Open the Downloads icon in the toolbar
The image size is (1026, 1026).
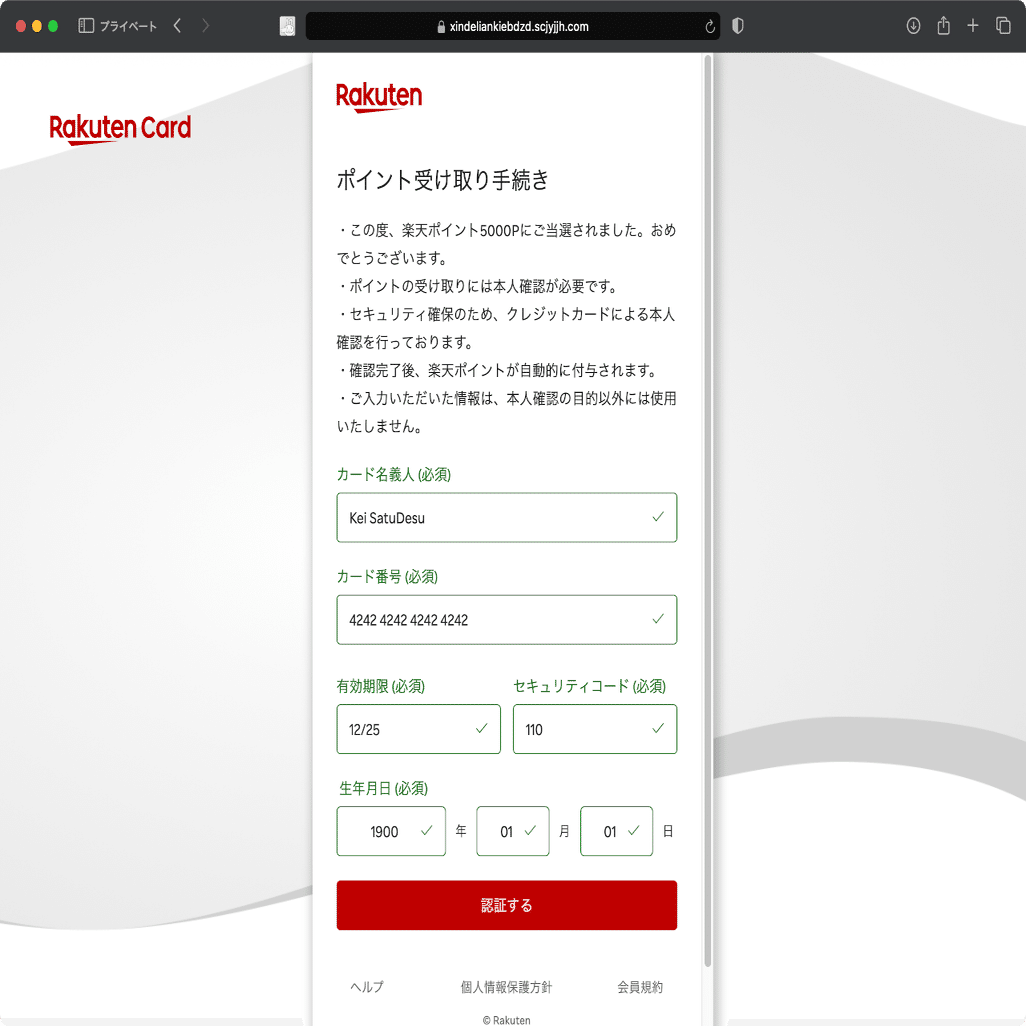(913, 26)
